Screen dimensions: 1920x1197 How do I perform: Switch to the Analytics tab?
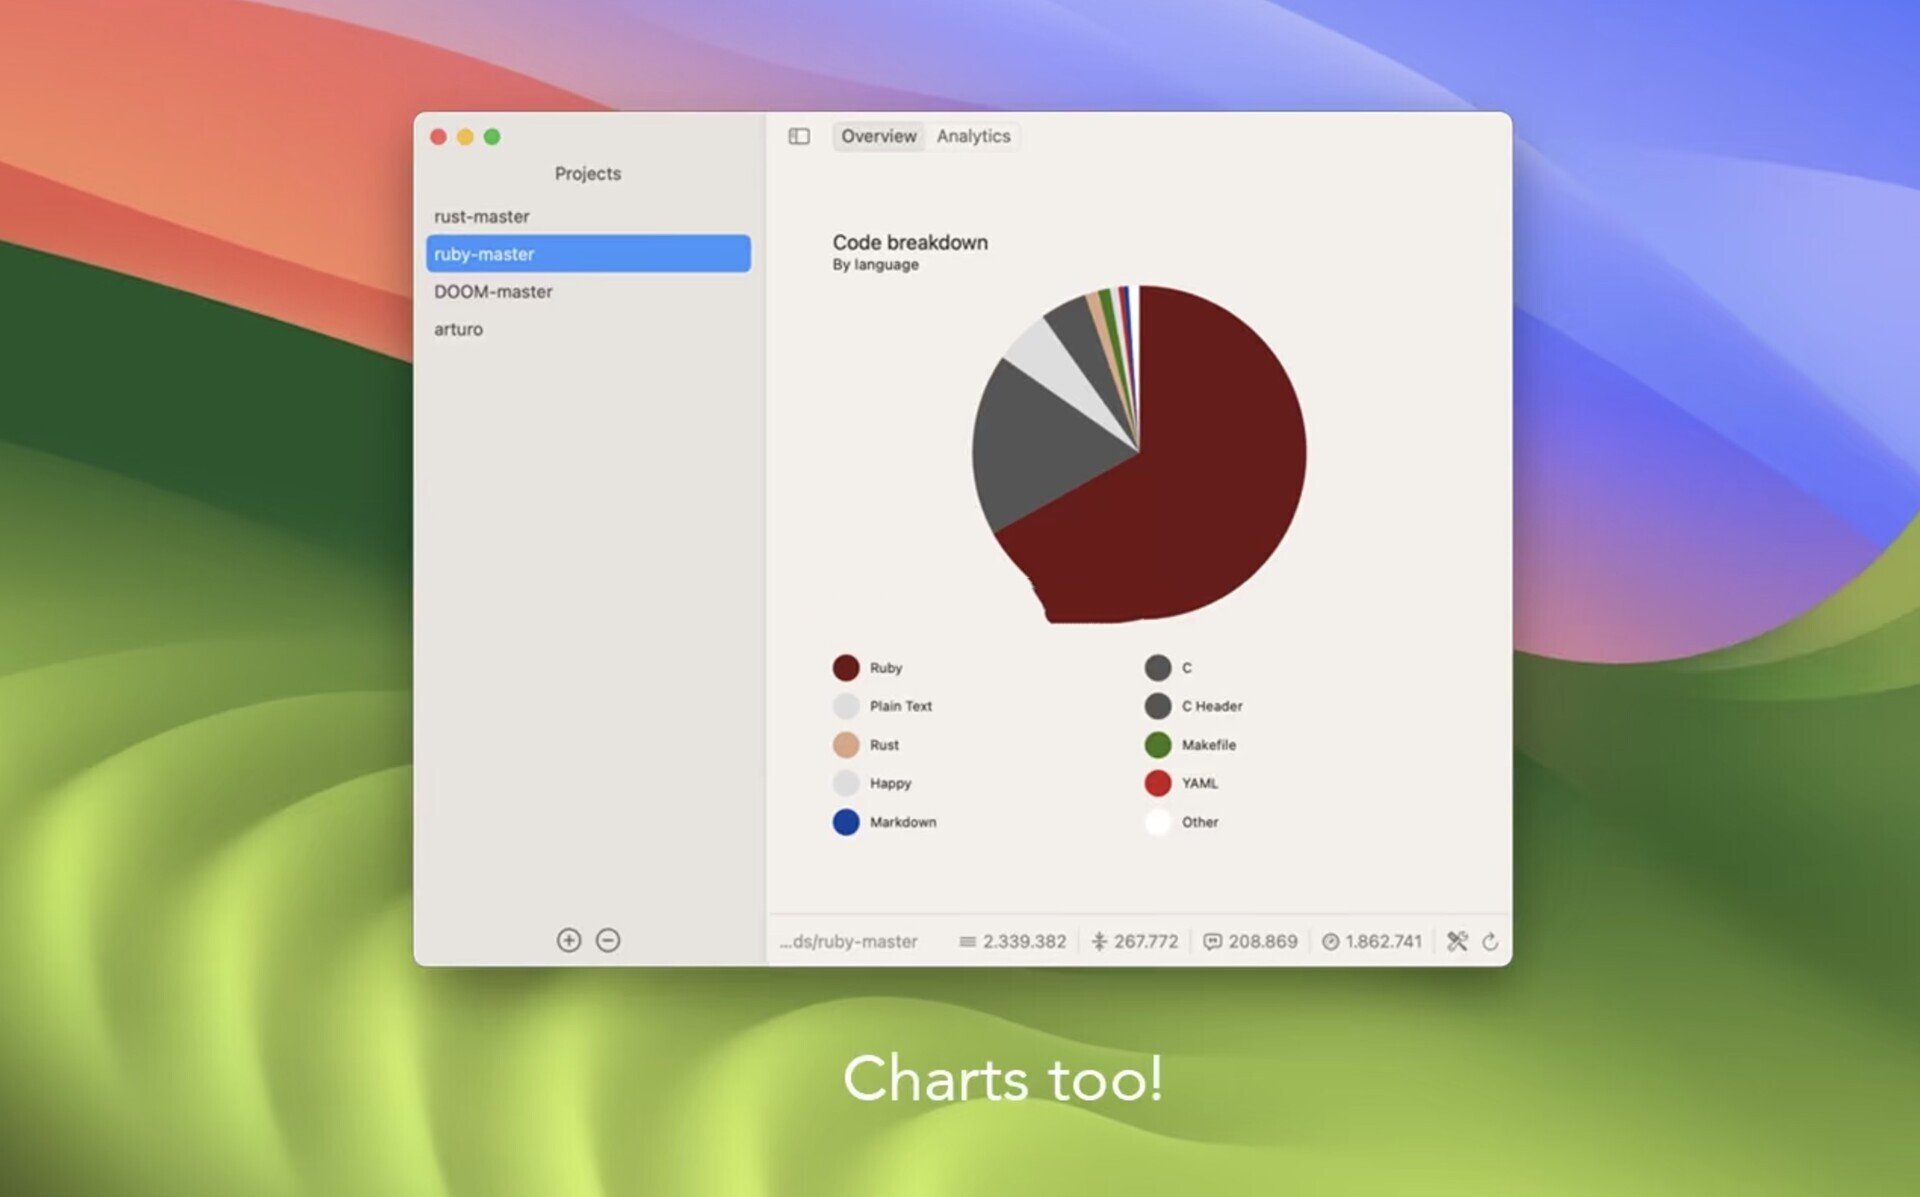tap(973, 136)
